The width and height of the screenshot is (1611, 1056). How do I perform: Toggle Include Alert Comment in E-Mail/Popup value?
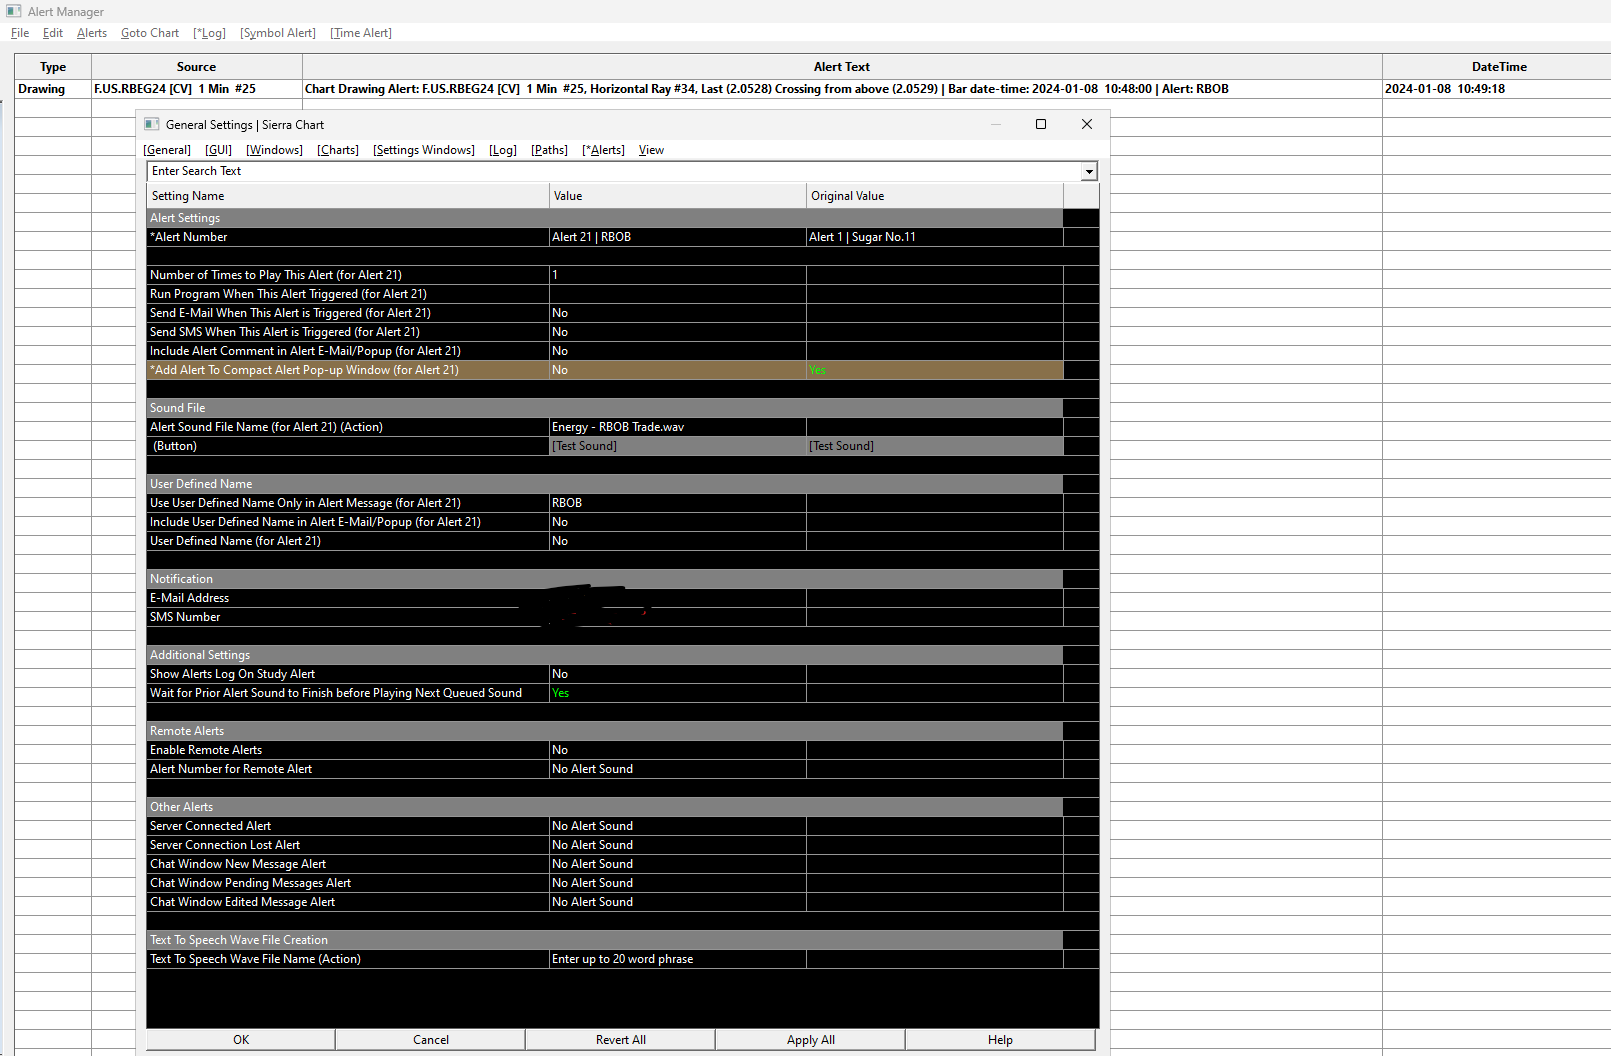tap(677, 351)
